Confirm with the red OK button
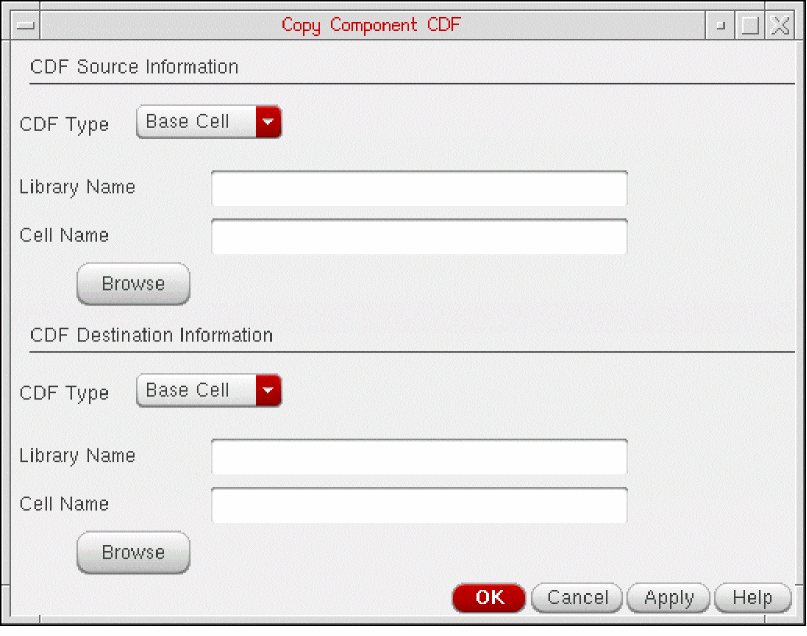This screenshot has height=636, width=807. (489, 598)
